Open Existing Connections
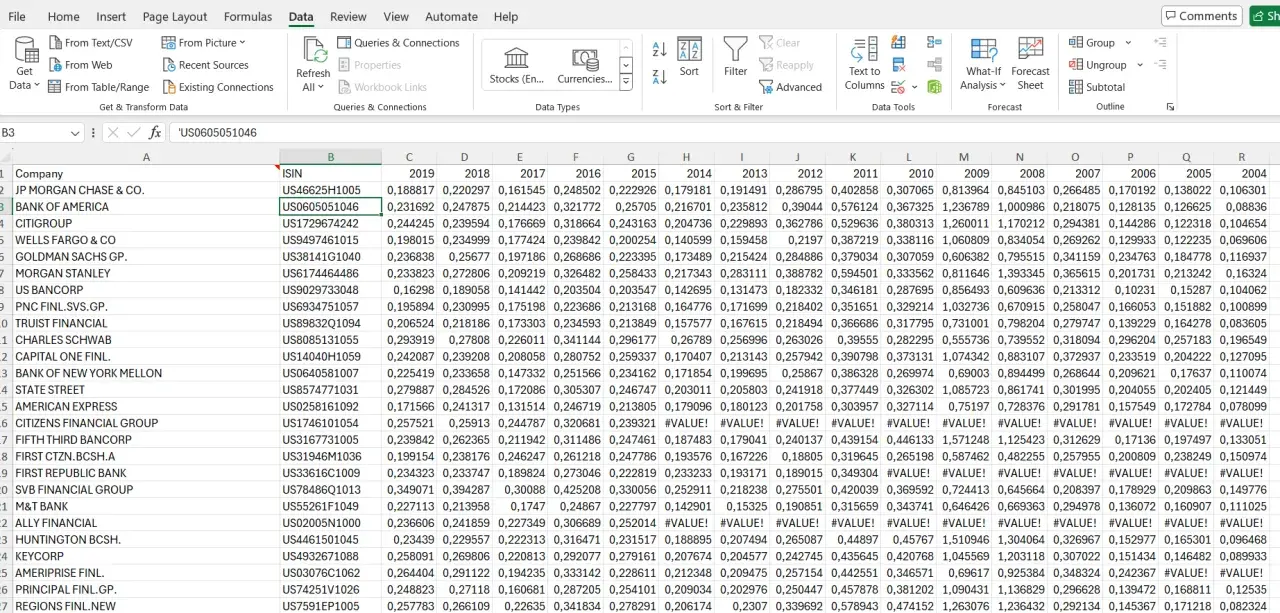Screen dimensions: 1280x613 (x=216, y=87)
